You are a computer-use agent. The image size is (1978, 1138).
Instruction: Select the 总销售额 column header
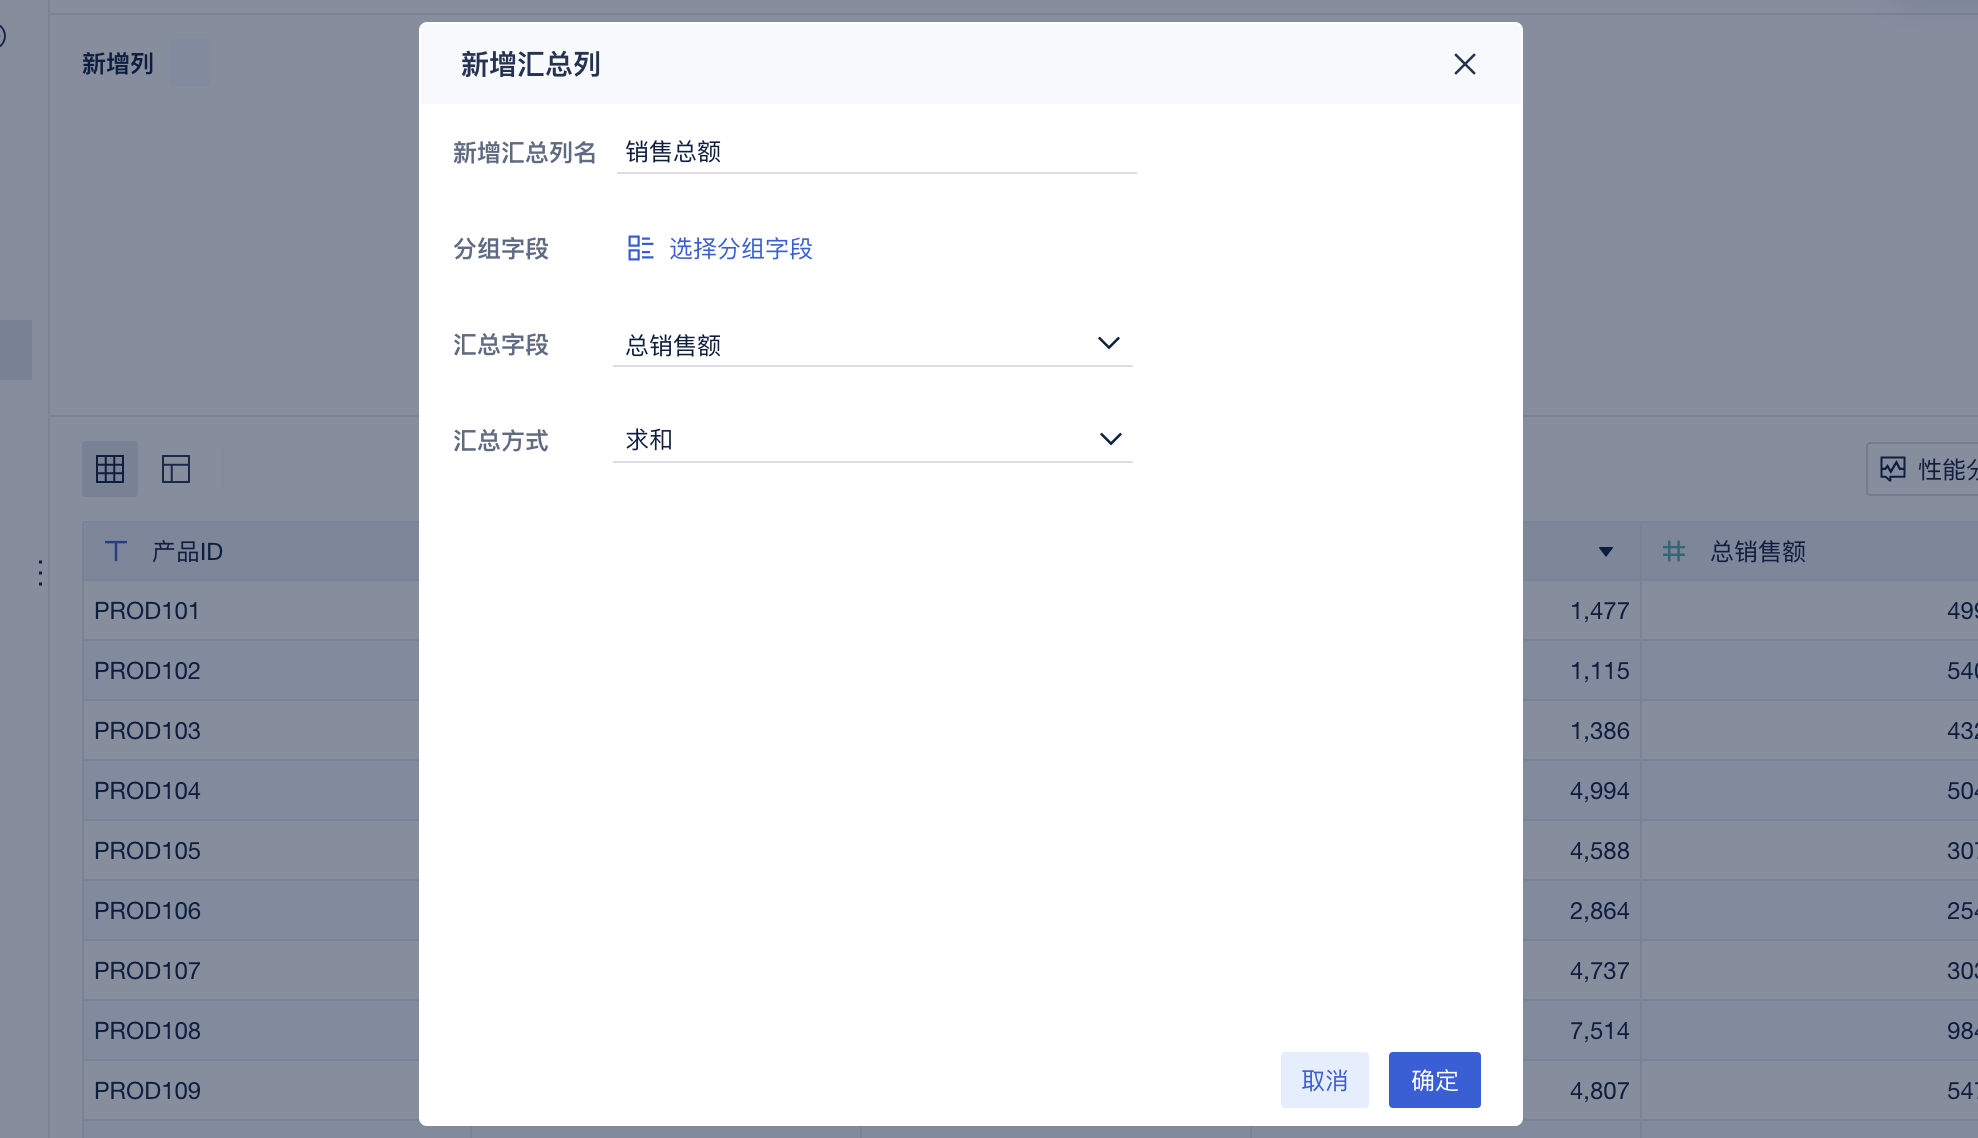1757,551
